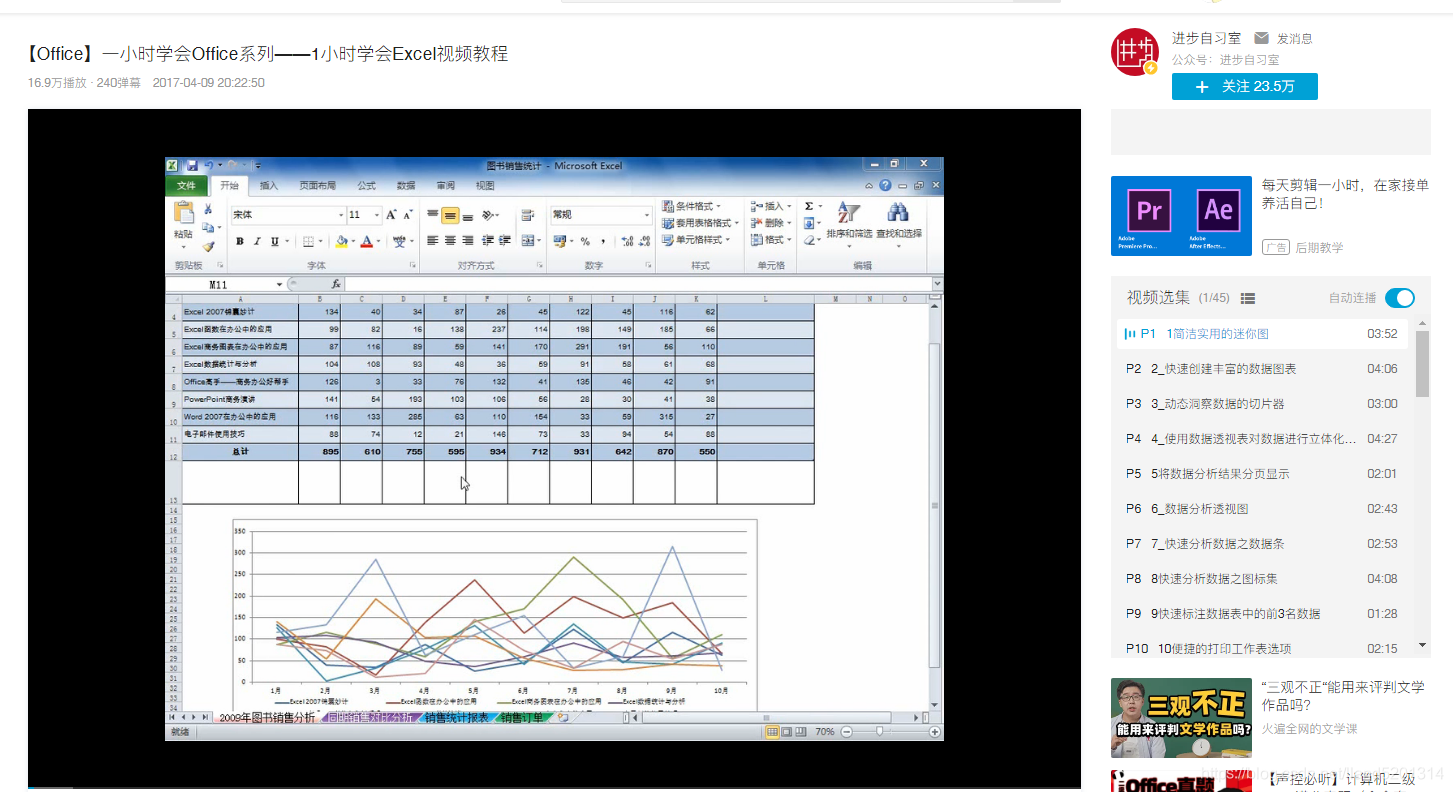Viewport: 1453px width, 792px height.
Task: Click the zoom in plus icon
Action: tap(933, 732)
